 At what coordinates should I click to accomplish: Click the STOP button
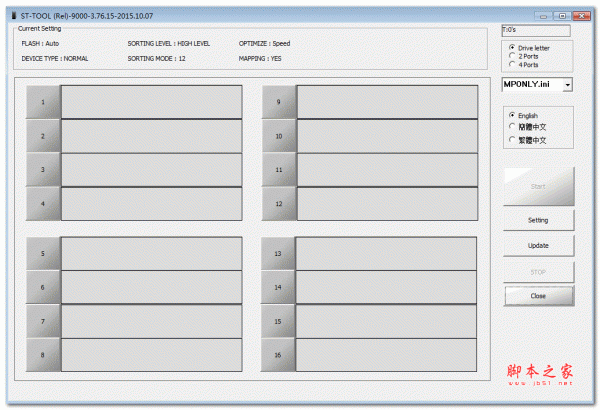(538, 272)
